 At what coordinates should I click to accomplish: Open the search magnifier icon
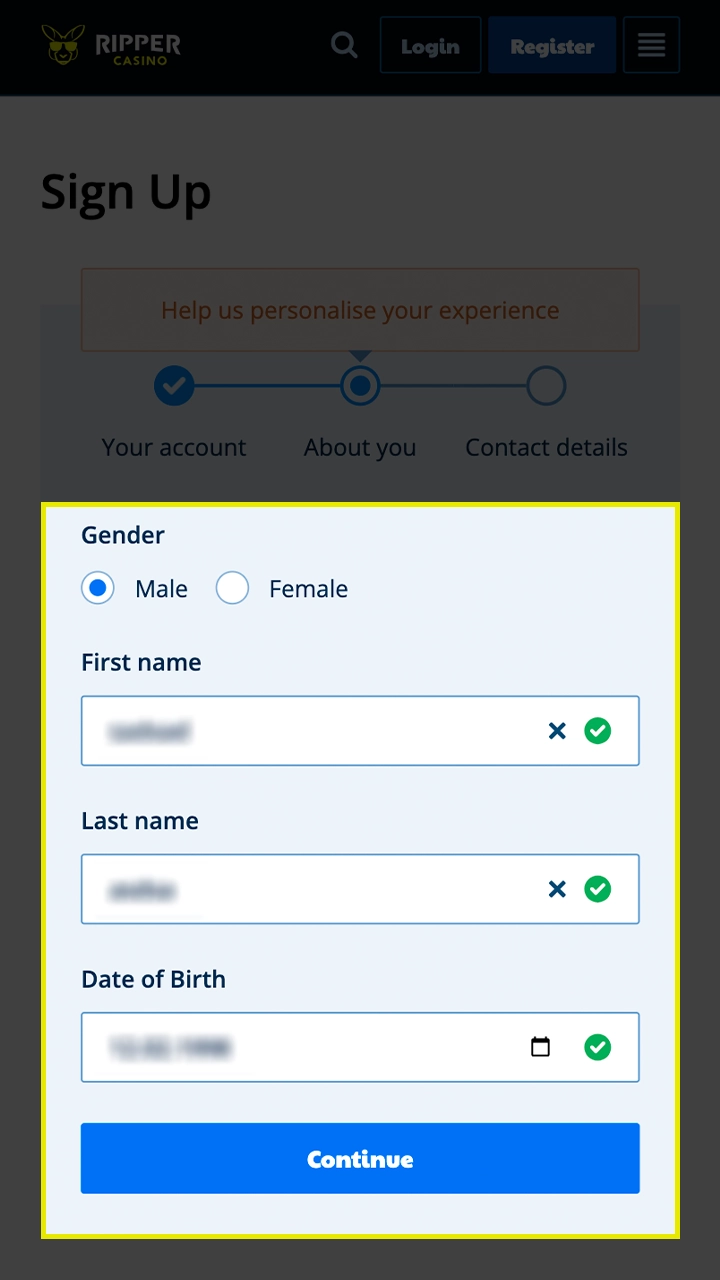pos(344,45)
